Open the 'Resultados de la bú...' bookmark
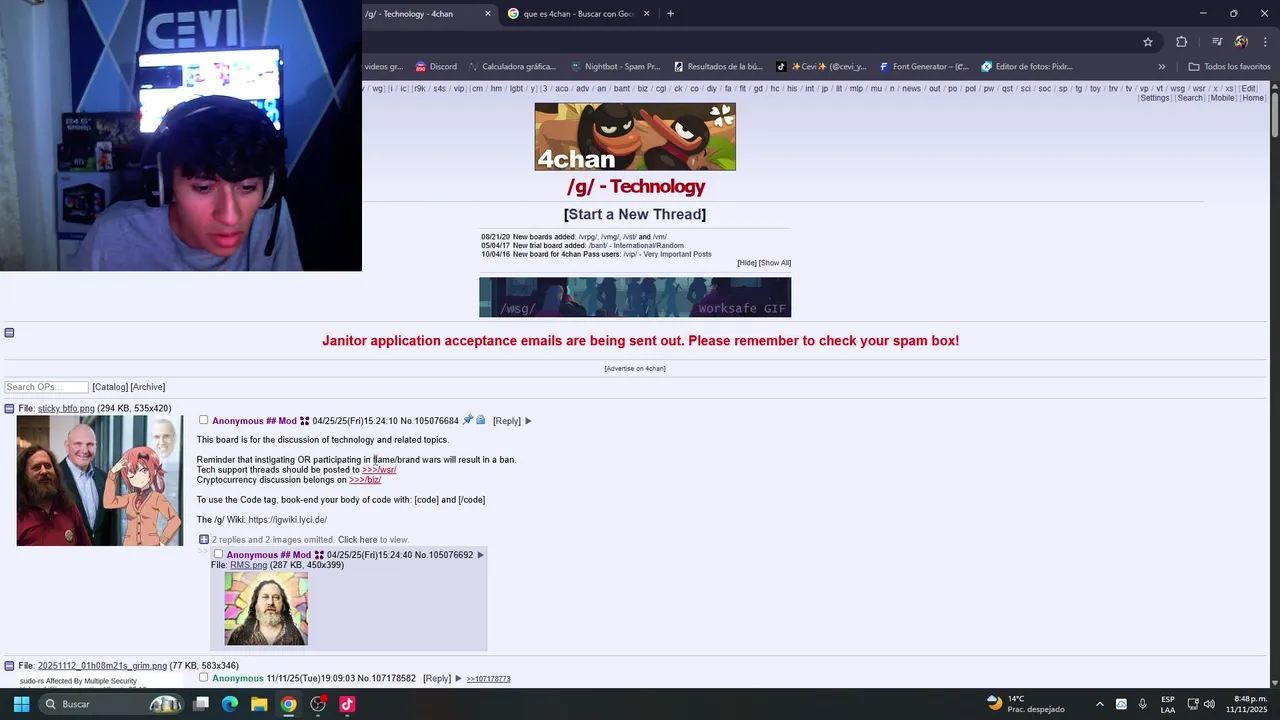1280x720 pixels. (x=718, y=67)
